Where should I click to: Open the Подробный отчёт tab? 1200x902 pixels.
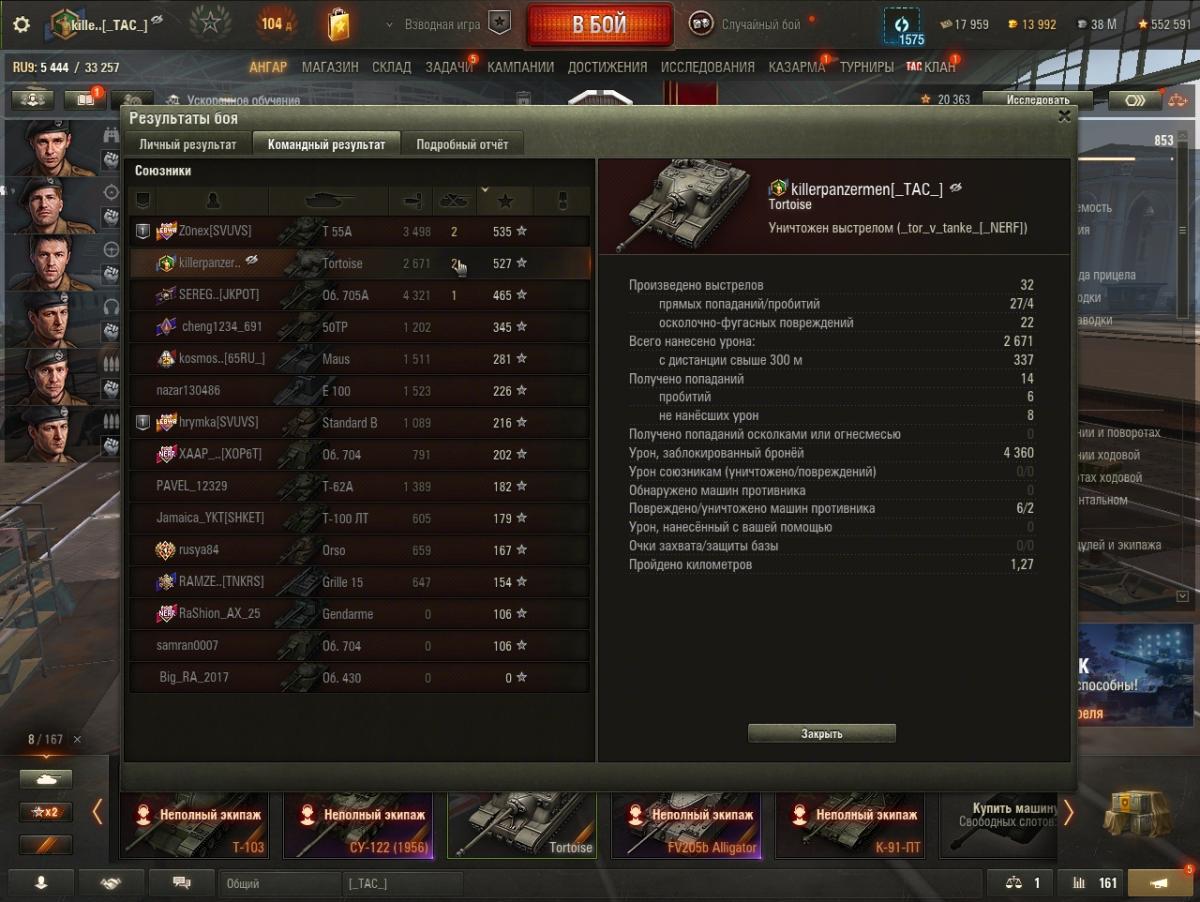[x=462, y=144]
